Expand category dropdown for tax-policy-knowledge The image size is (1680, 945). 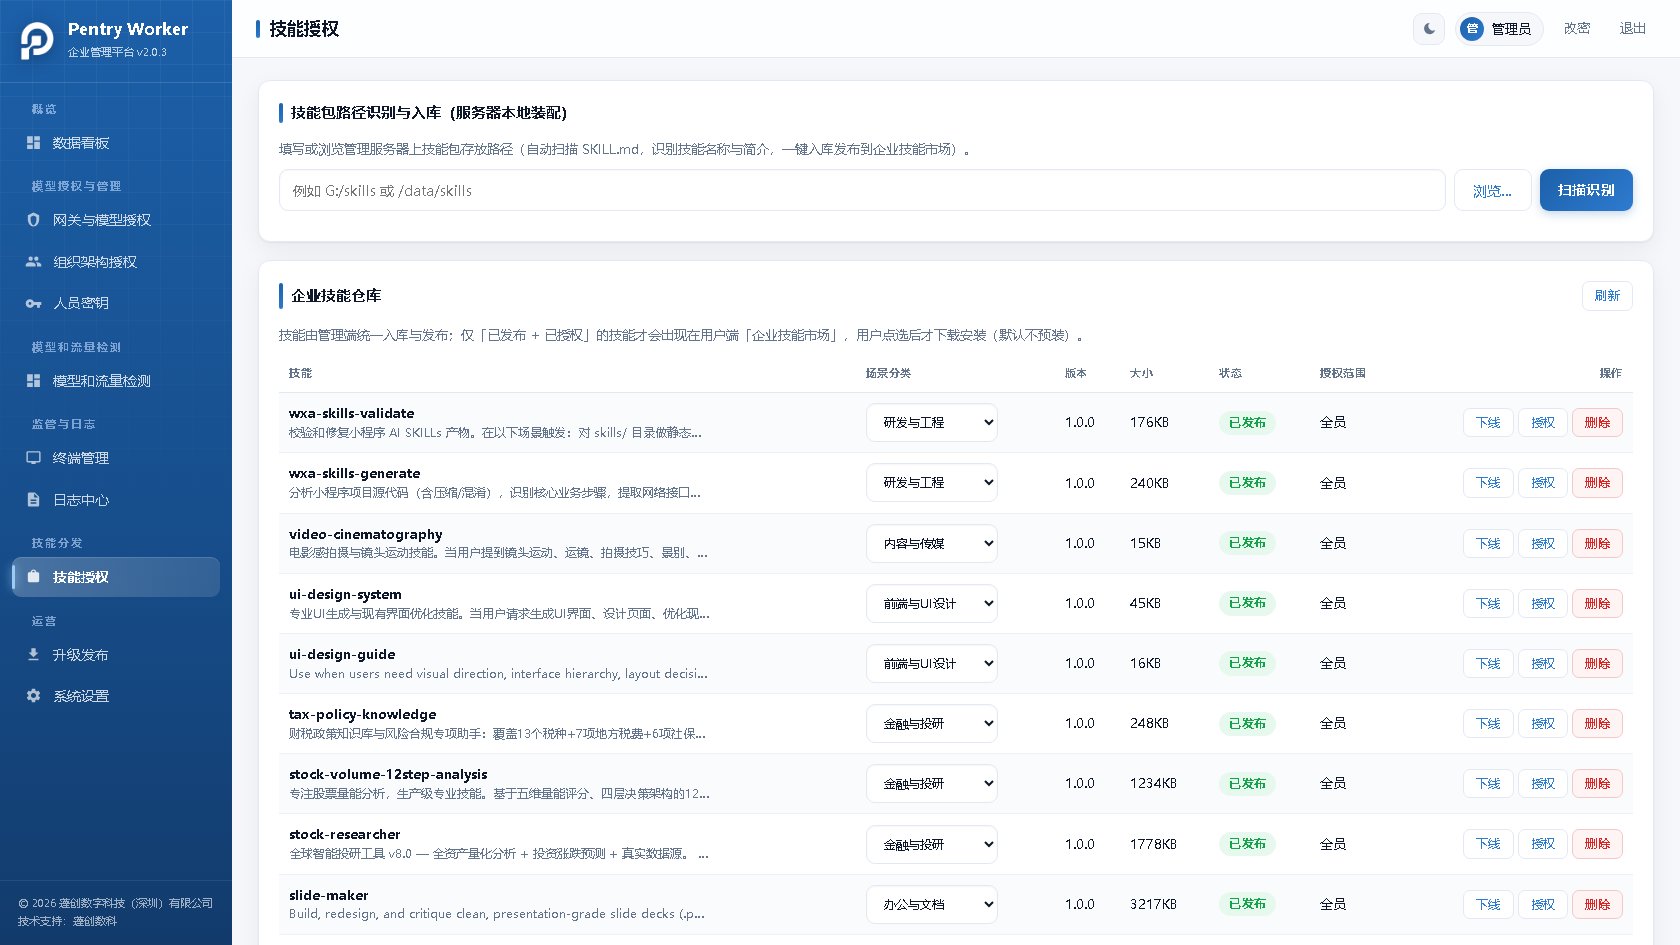click(931, 724)
